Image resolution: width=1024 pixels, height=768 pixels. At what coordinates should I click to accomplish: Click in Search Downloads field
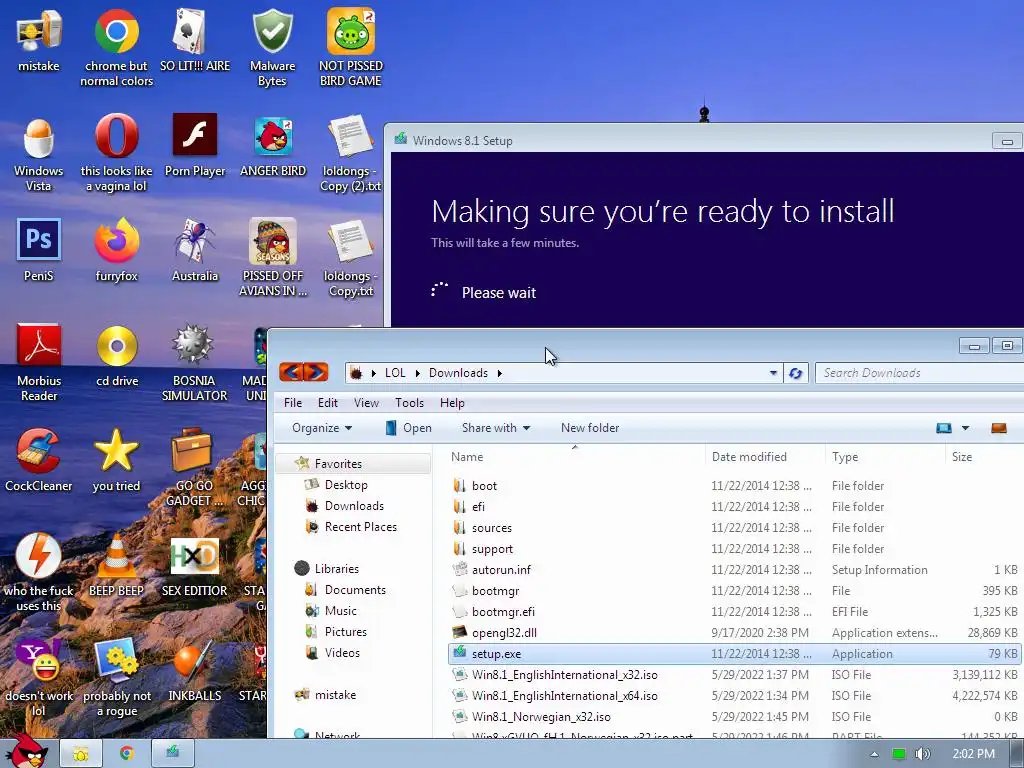click(920, 373)
